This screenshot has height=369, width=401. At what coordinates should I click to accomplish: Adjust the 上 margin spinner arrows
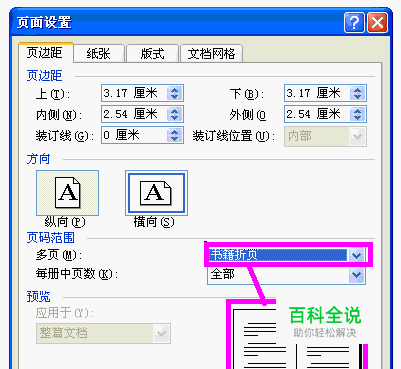pyautogui.click(x=175, y=93)
